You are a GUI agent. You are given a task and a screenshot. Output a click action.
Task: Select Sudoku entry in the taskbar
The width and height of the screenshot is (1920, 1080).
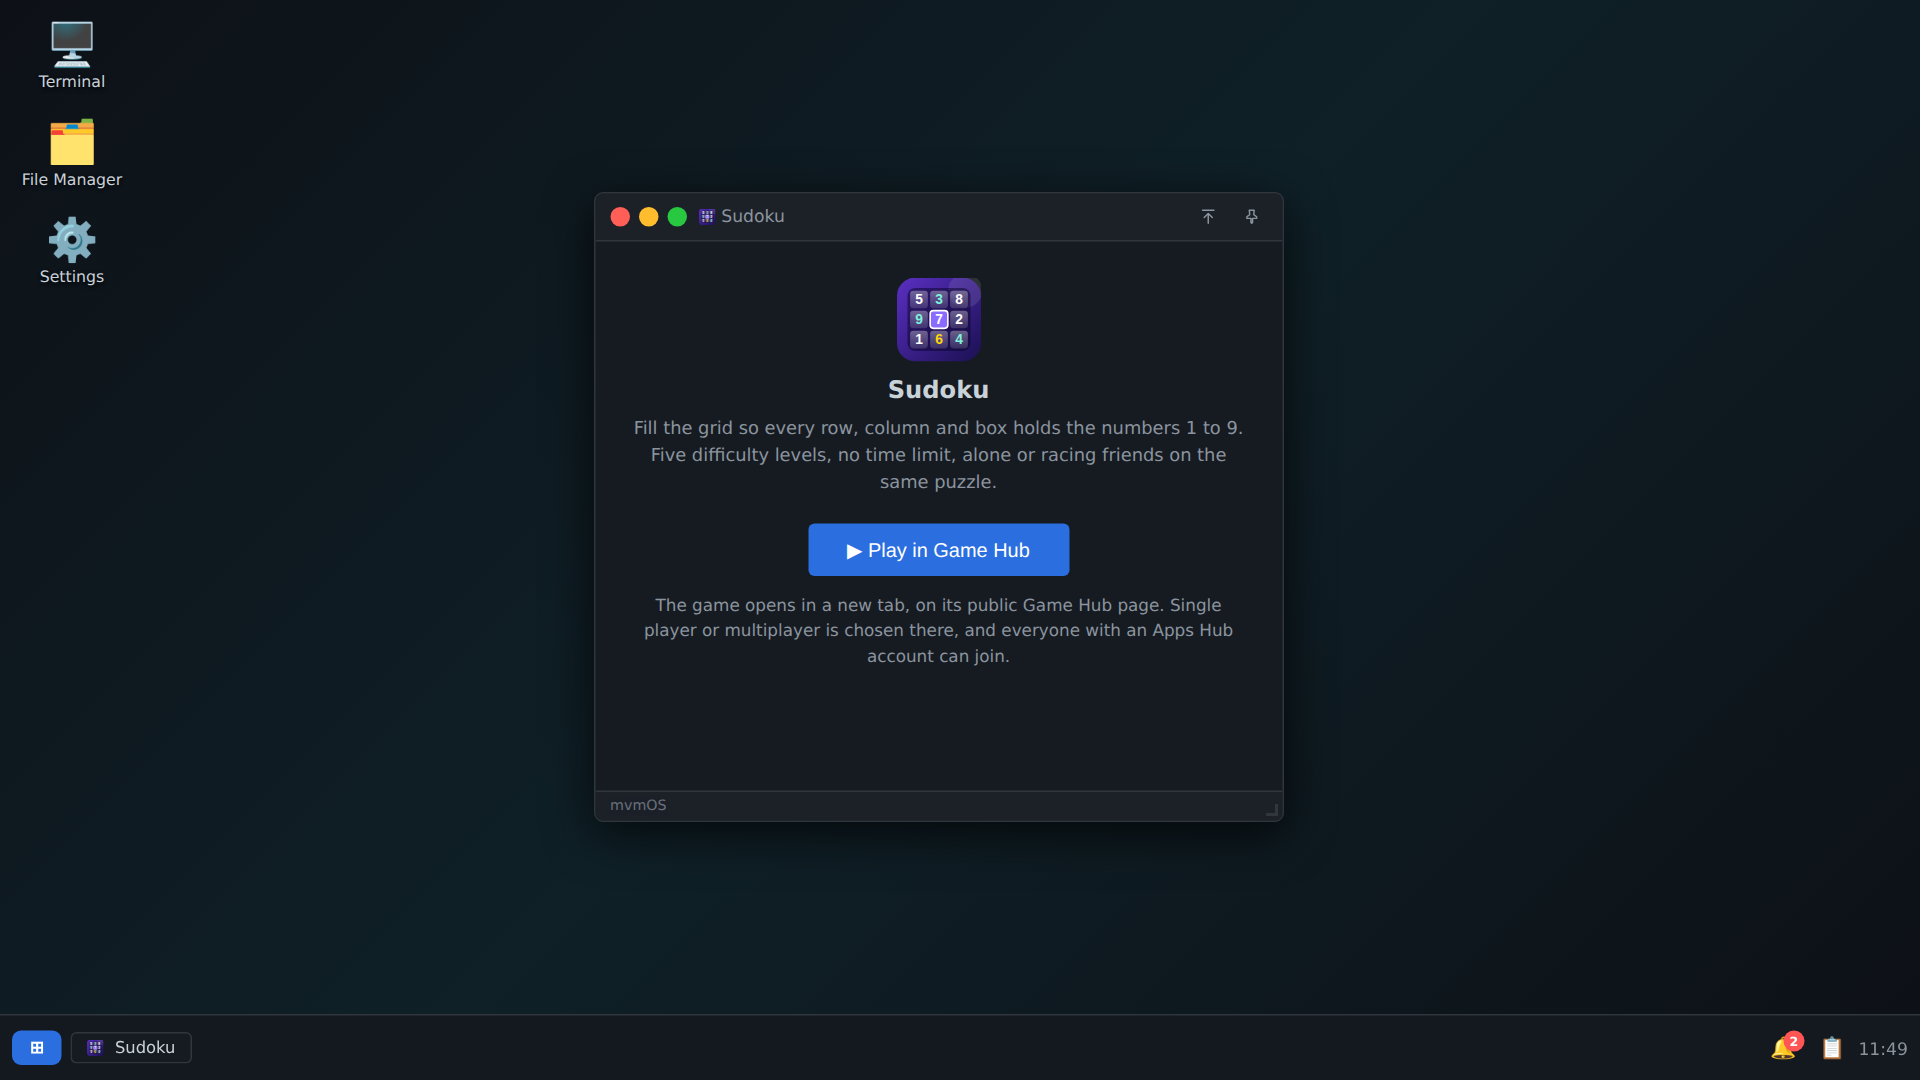[131, 1047]
